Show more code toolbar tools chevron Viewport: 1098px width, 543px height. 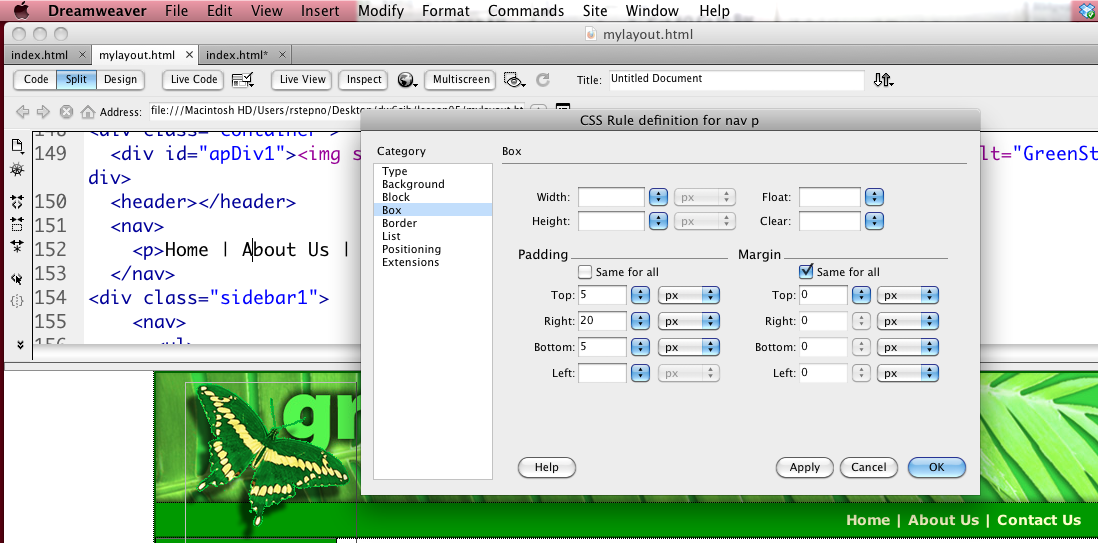[19, 344]
